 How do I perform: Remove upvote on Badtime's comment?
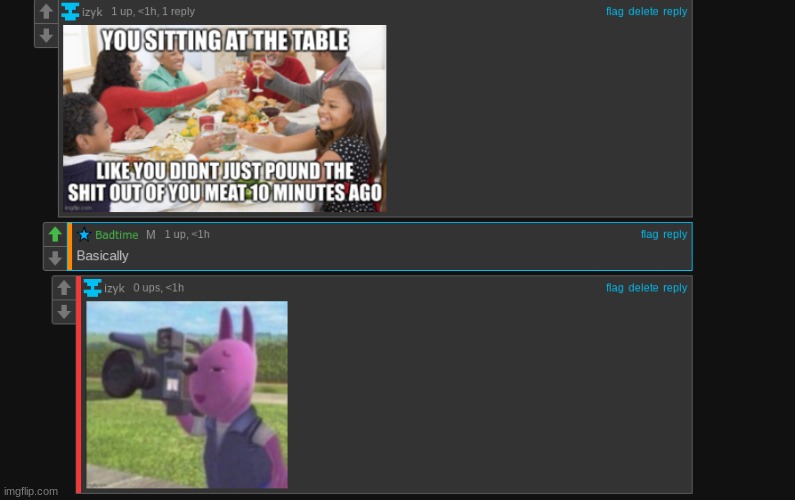[x=55, y=234]
